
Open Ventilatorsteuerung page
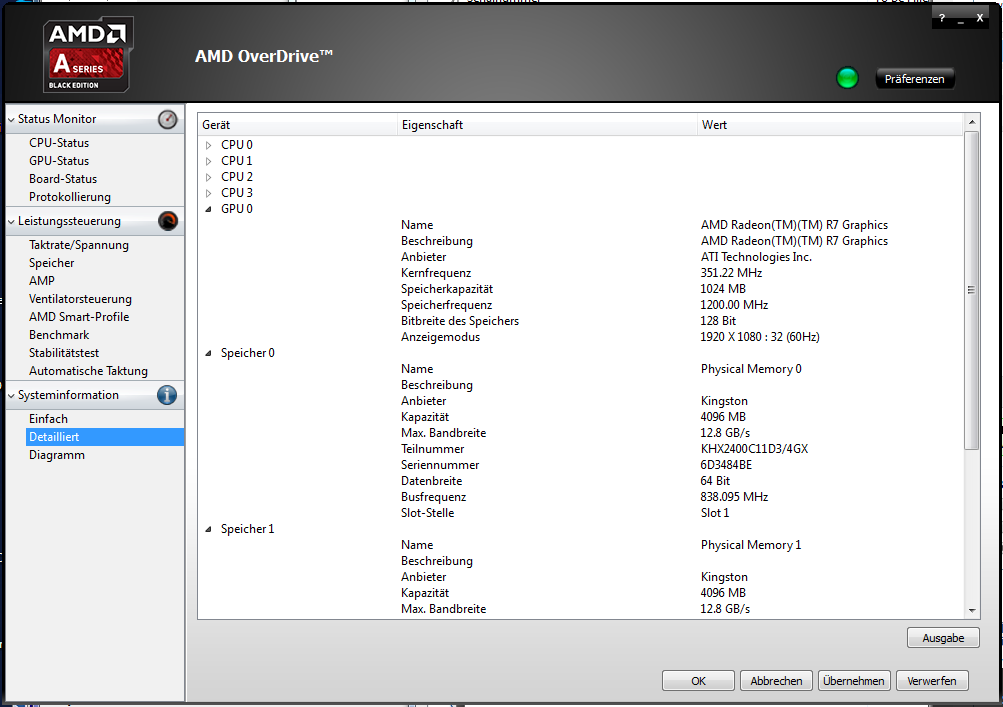80,298
